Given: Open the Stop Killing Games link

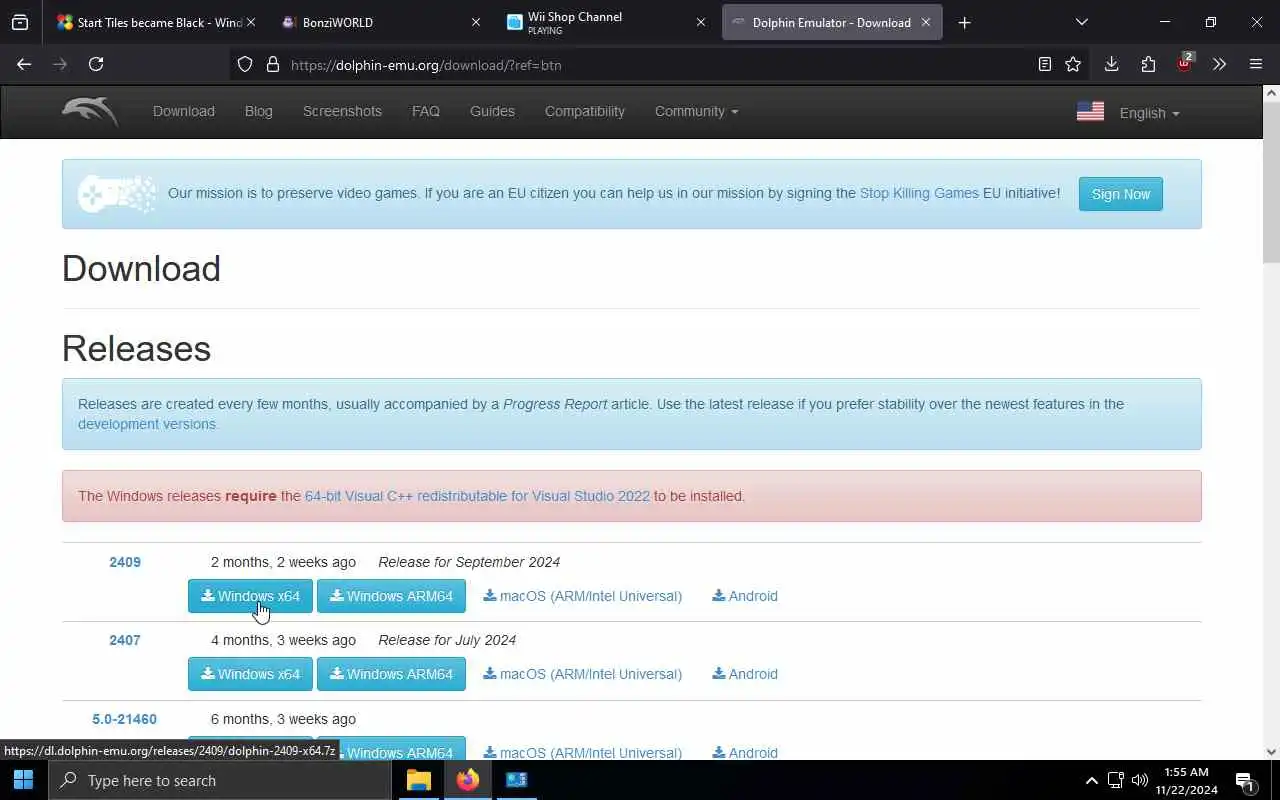Looking at the screenshot, I should (x=919, y=193).
